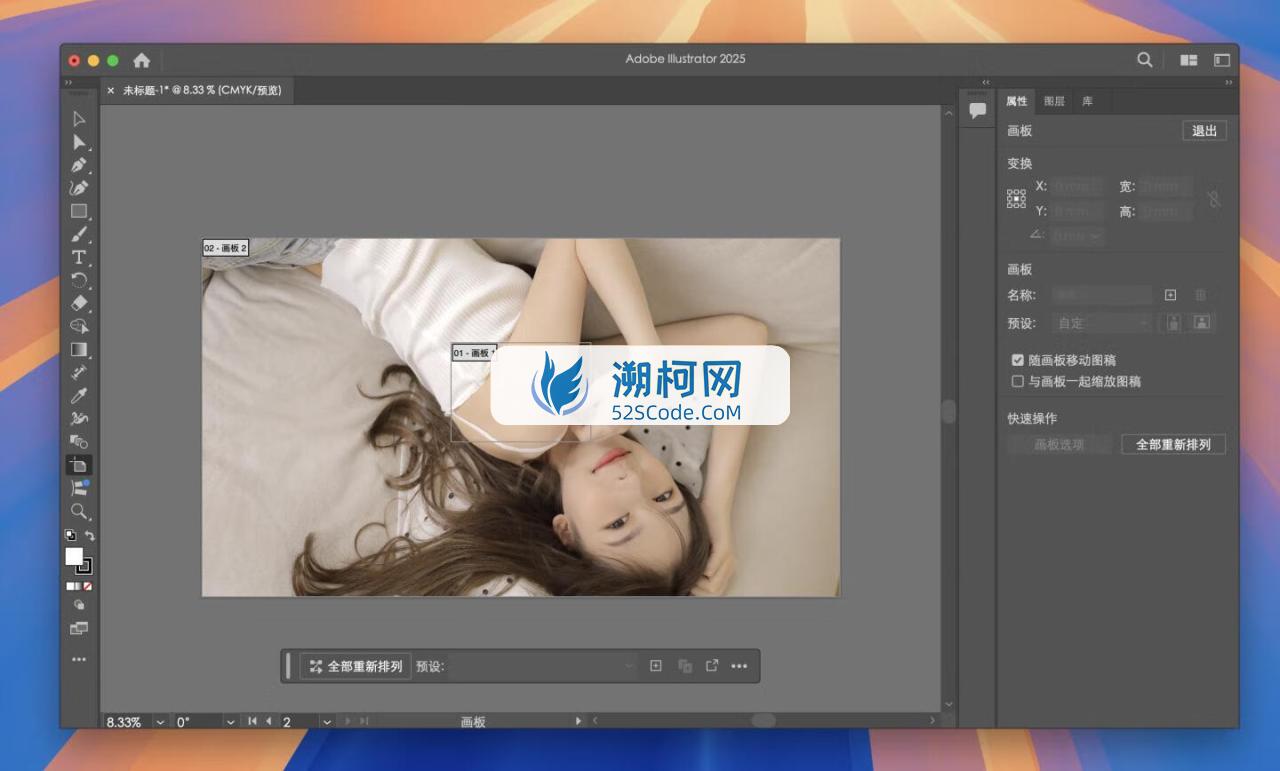Select the align/distribute tool with blue dot
The height and width of the screenshot is (771, 1280).
pyautogui.click(x=79, y=488)
